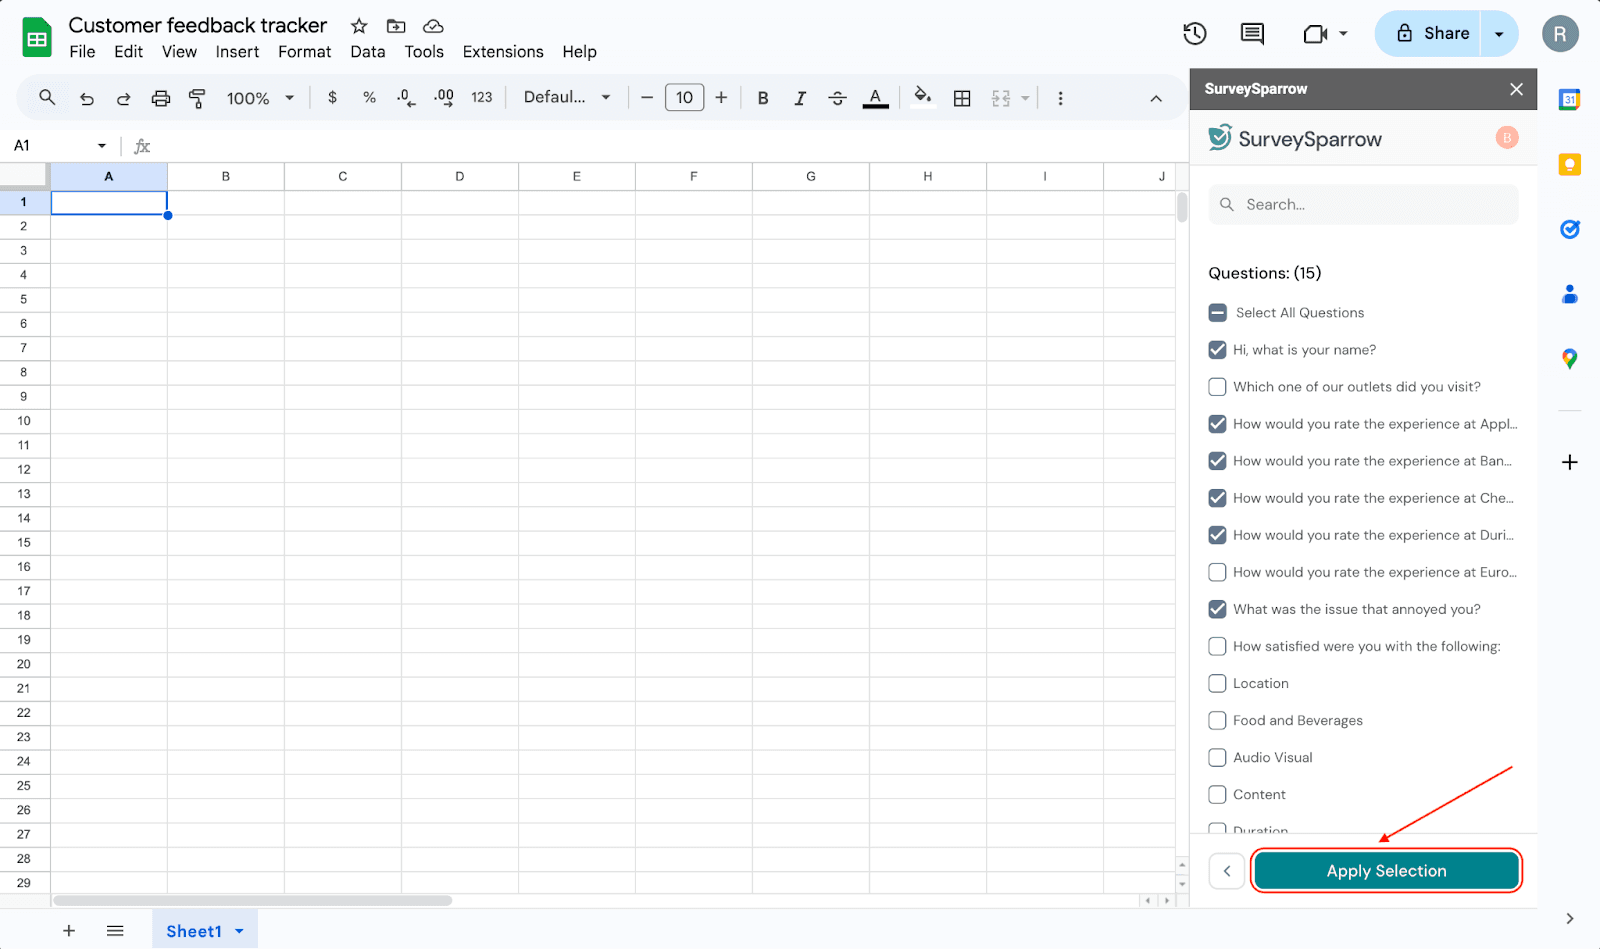This screenshot has width=1600, height=949.
Task: Open Google Maps side panel icon
Action: [x=1570, y=359]
